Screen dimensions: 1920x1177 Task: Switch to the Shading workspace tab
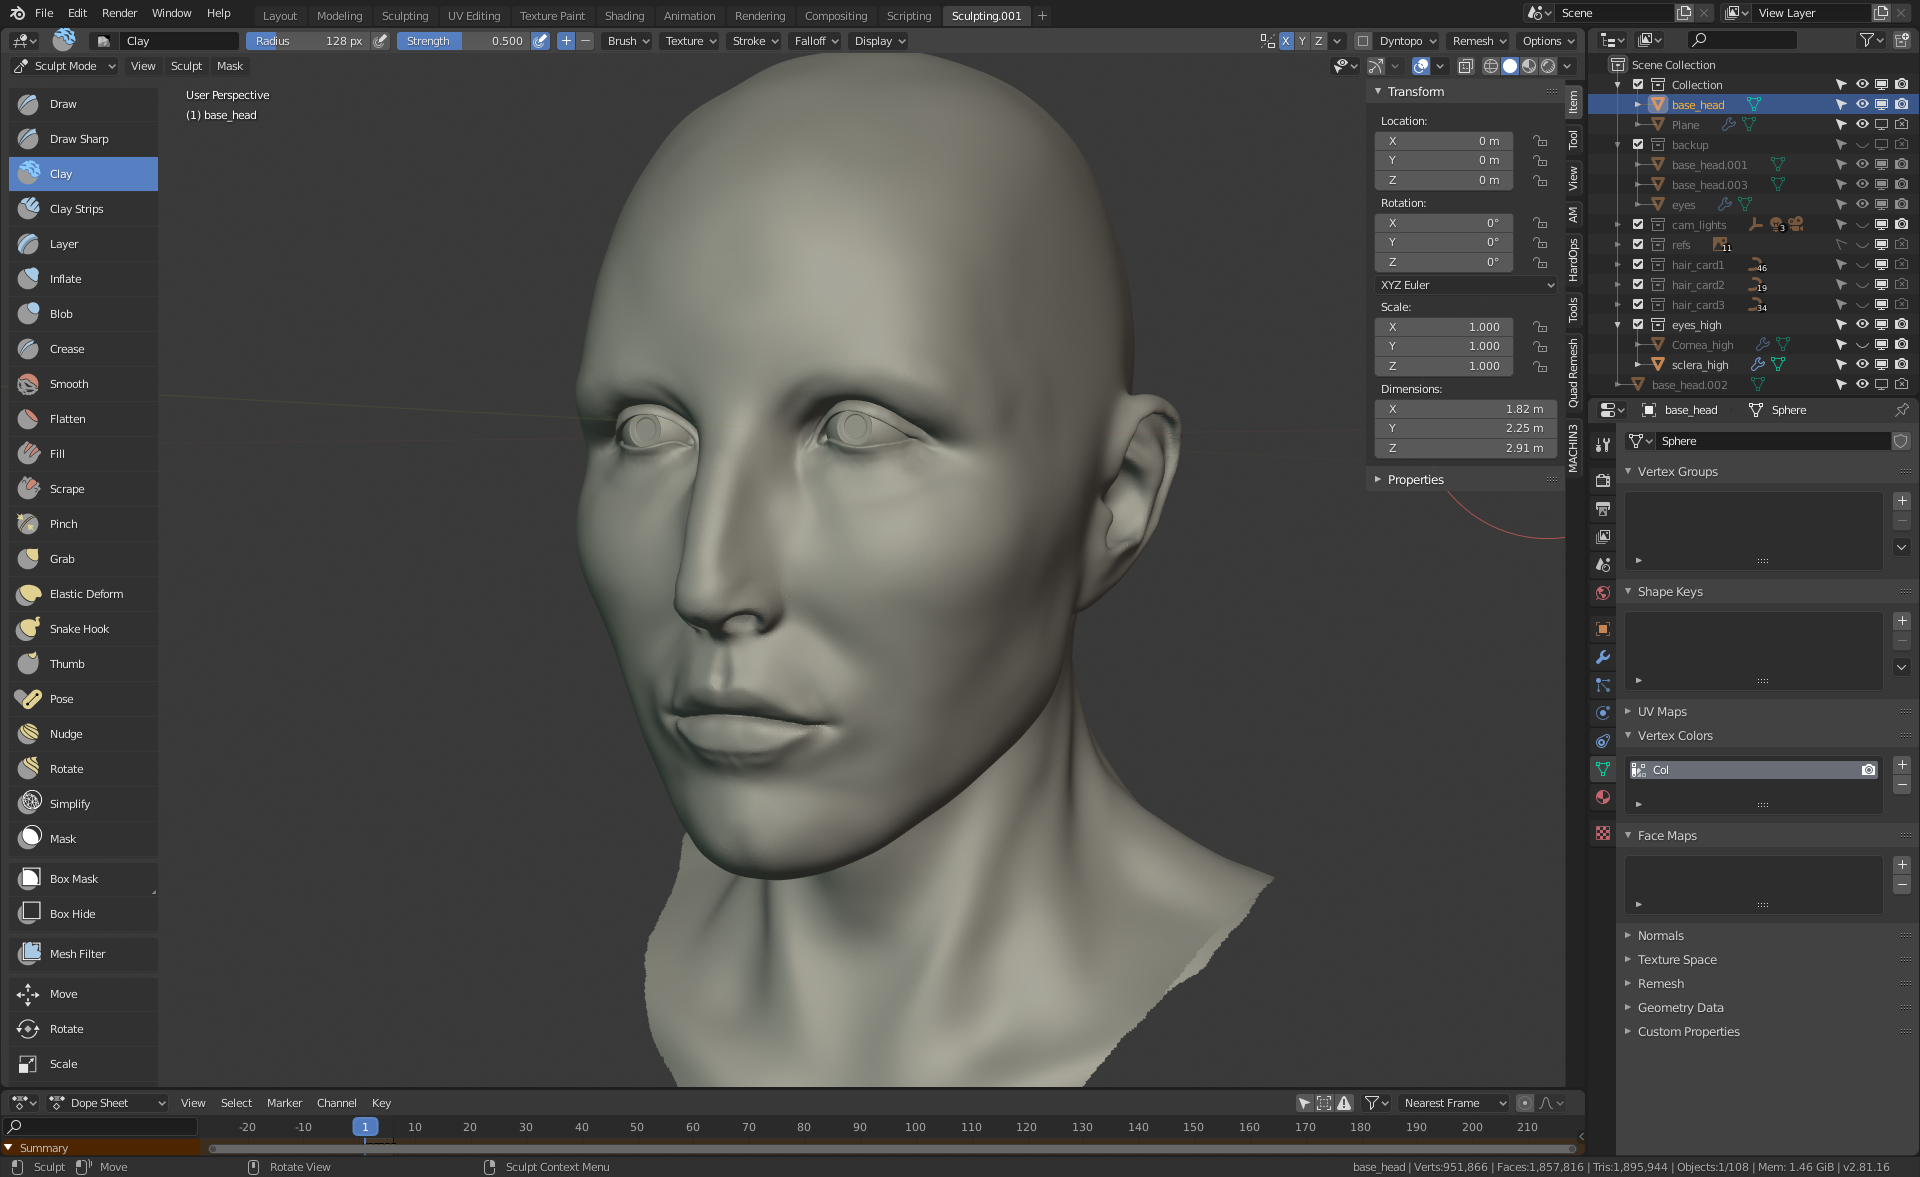[x=624, y=15]
